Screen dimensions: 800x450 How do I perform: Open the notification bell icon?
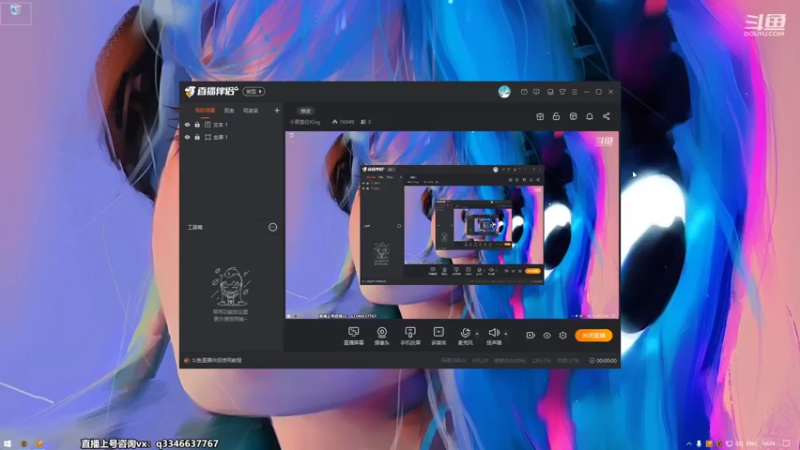[x=589, y=116]
